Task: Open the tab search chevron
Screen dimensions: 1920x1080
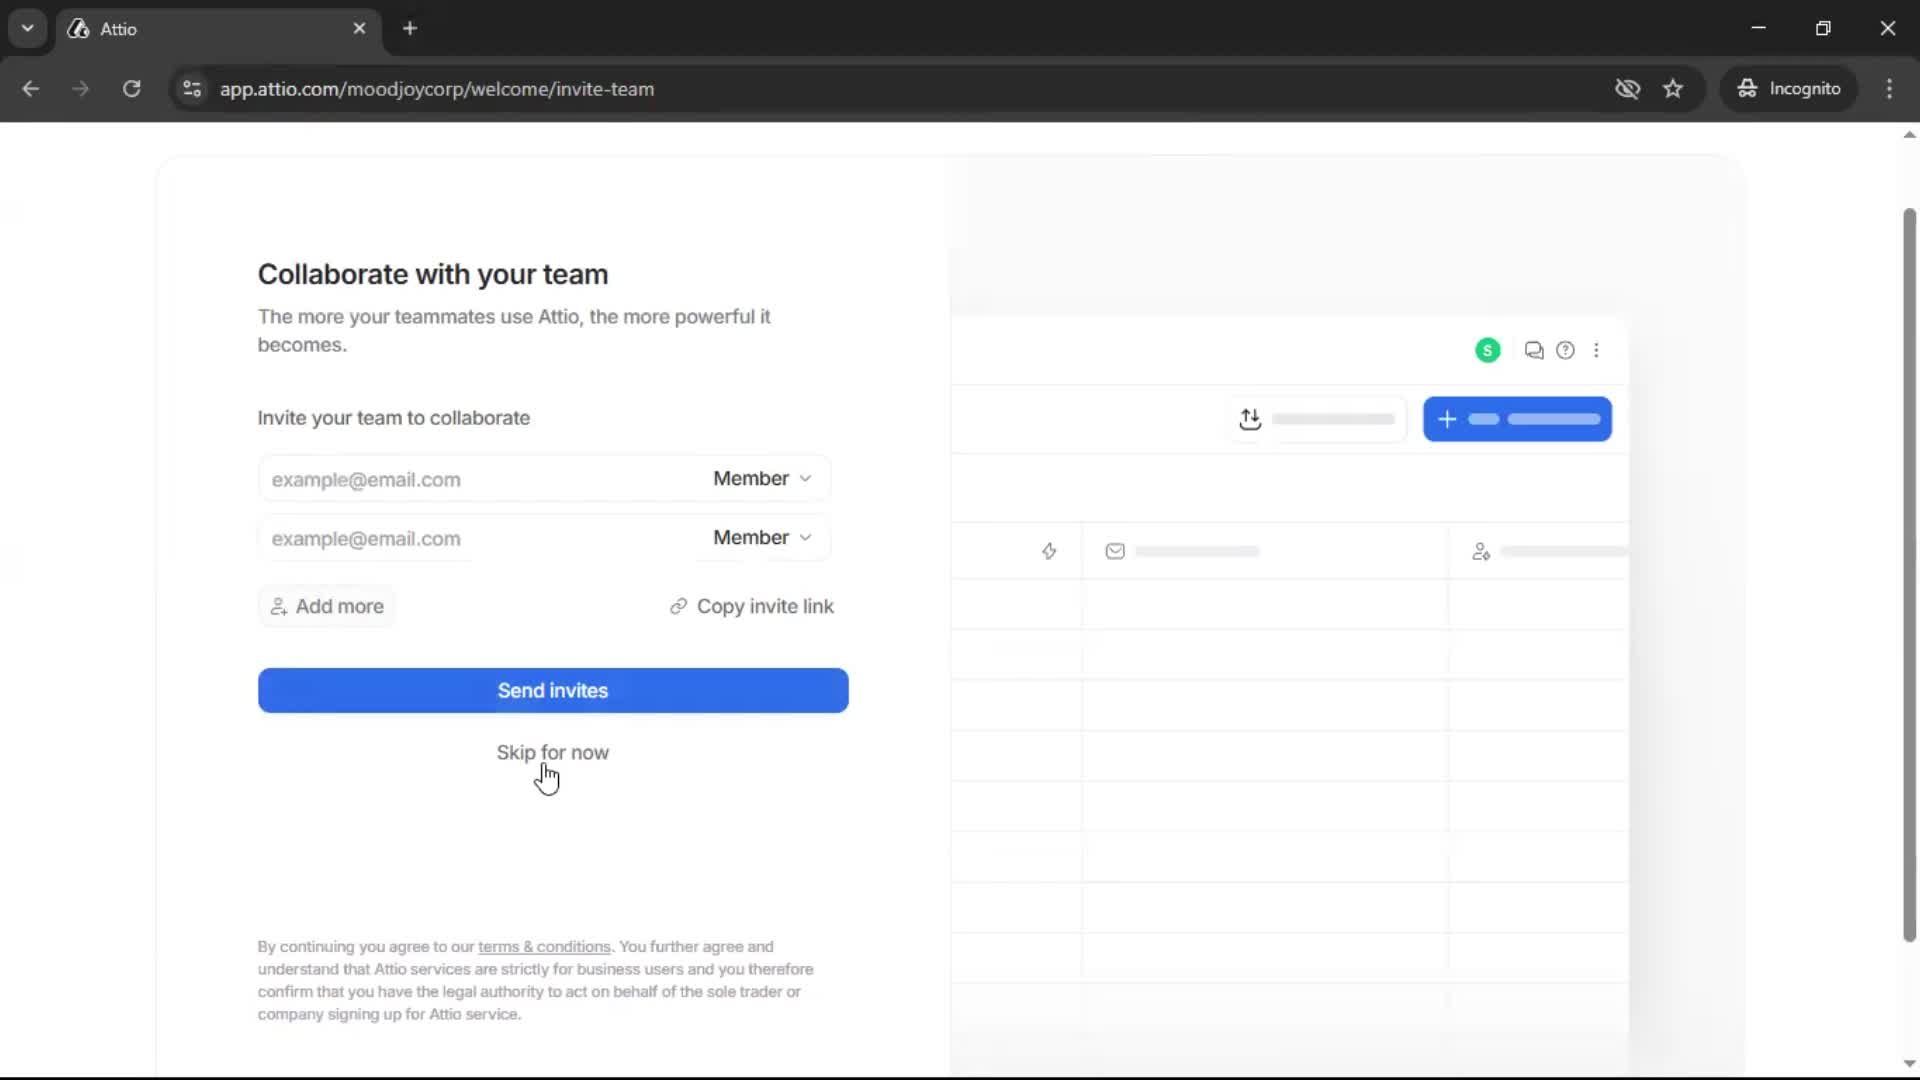Action: 27,28
